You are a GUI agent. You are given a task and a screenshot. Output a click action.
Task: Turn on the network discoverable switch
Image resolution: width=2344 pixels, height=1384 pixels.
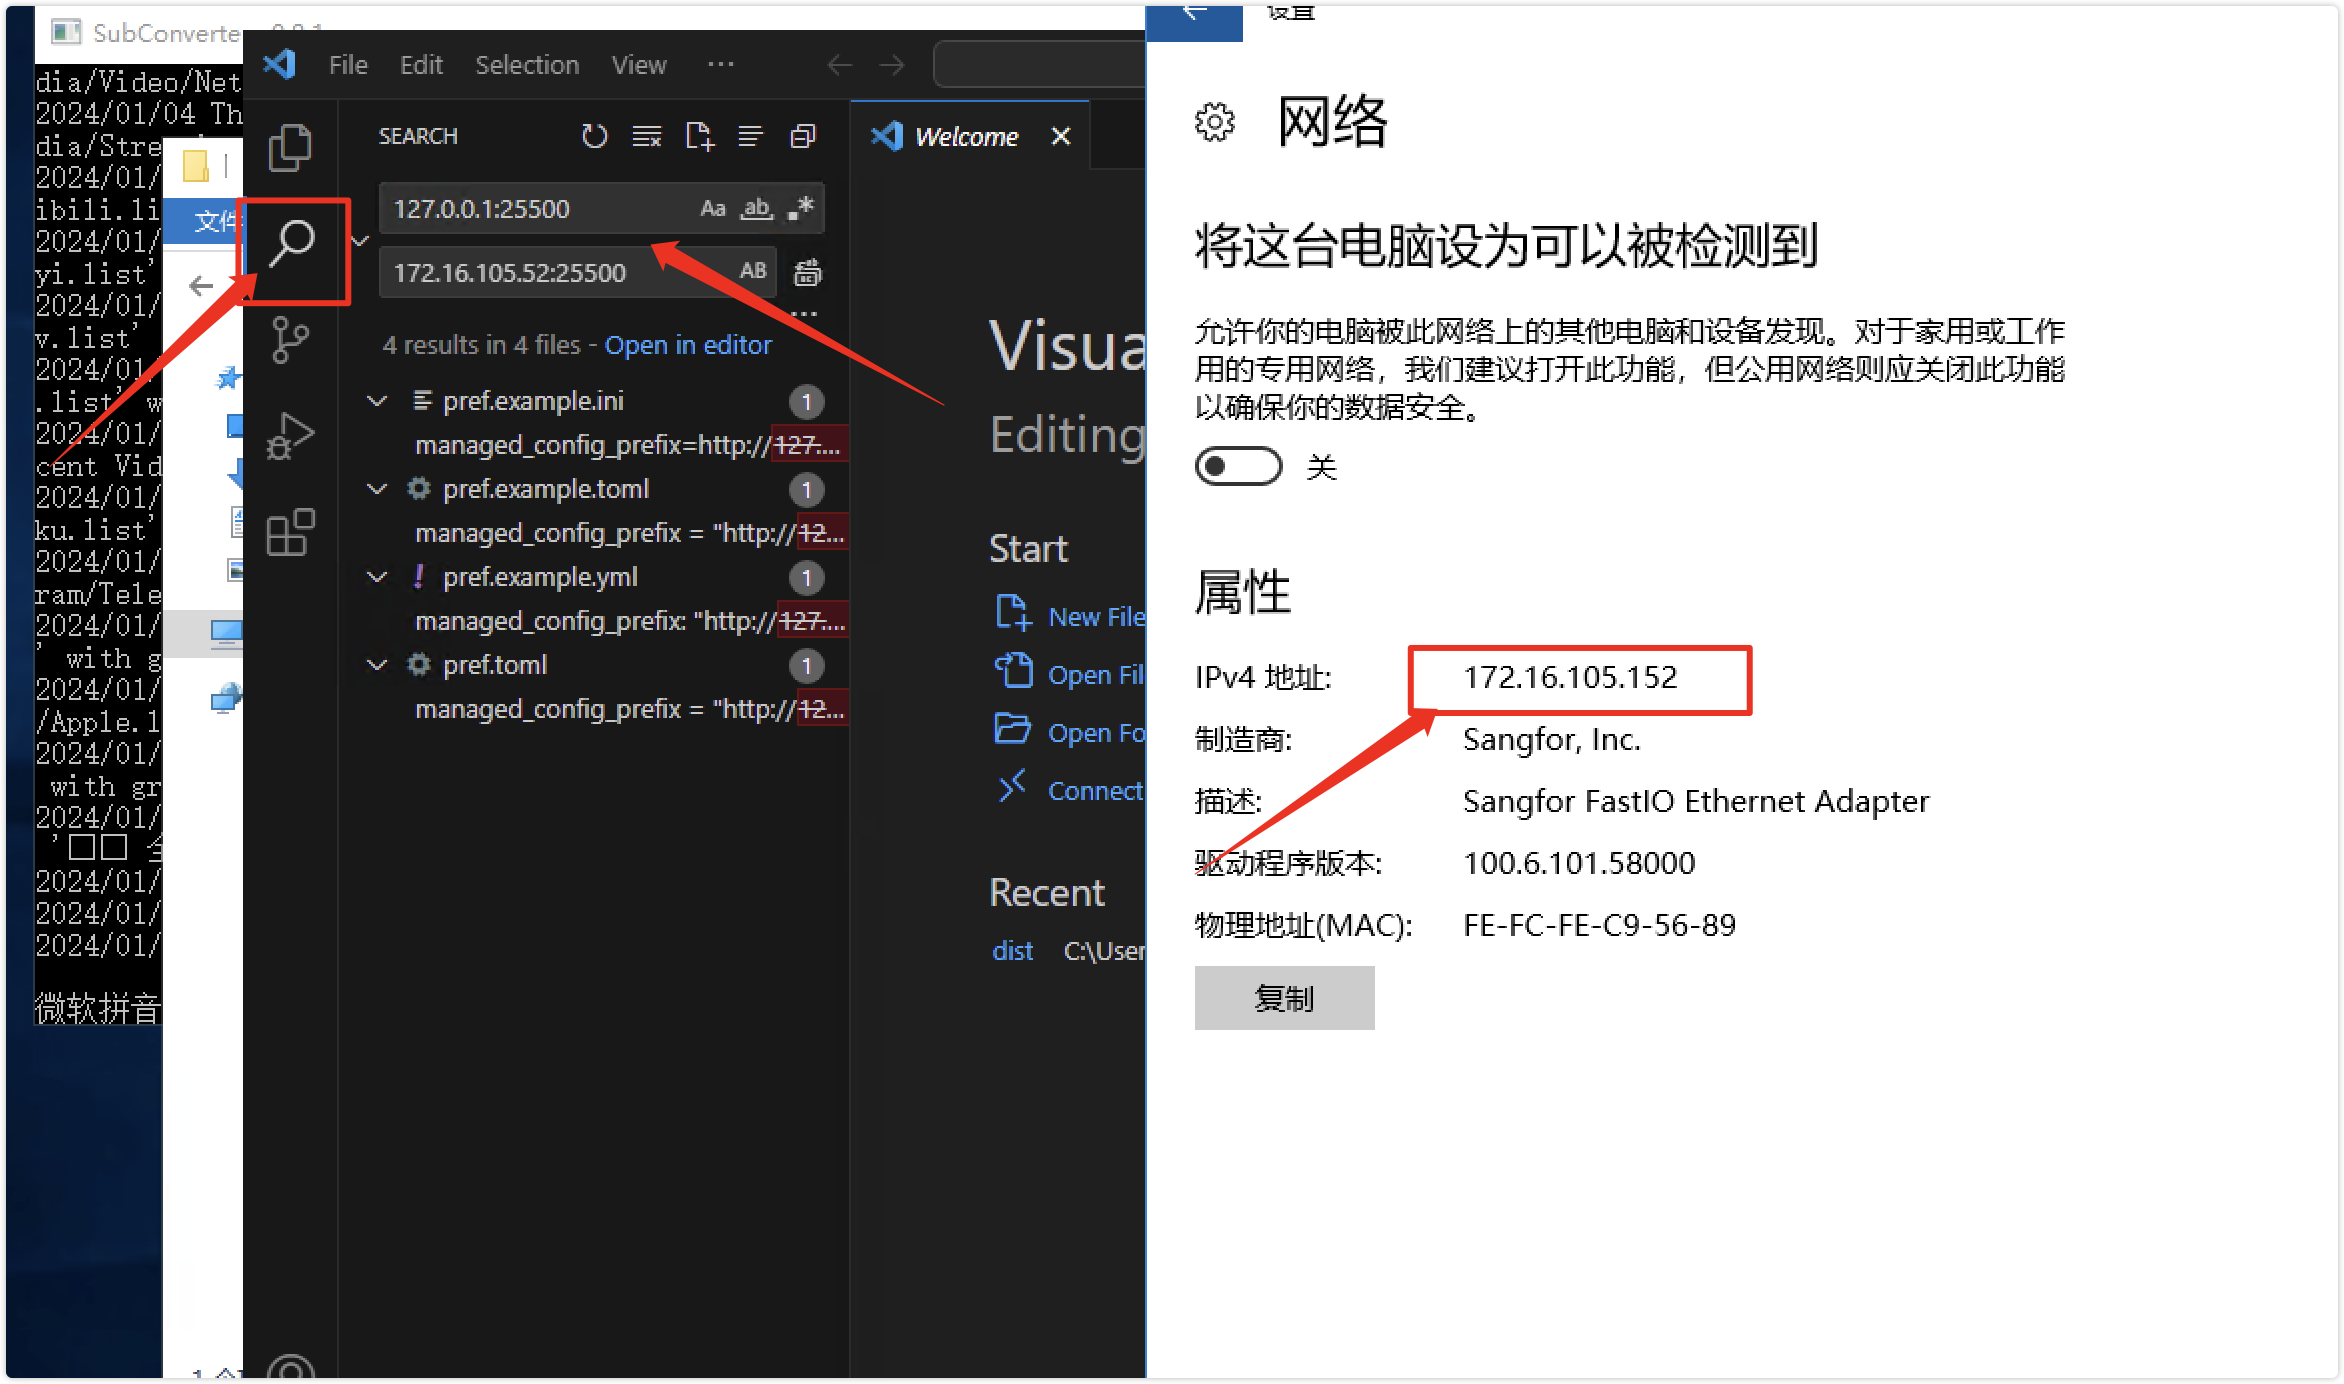coord(1238,466)
